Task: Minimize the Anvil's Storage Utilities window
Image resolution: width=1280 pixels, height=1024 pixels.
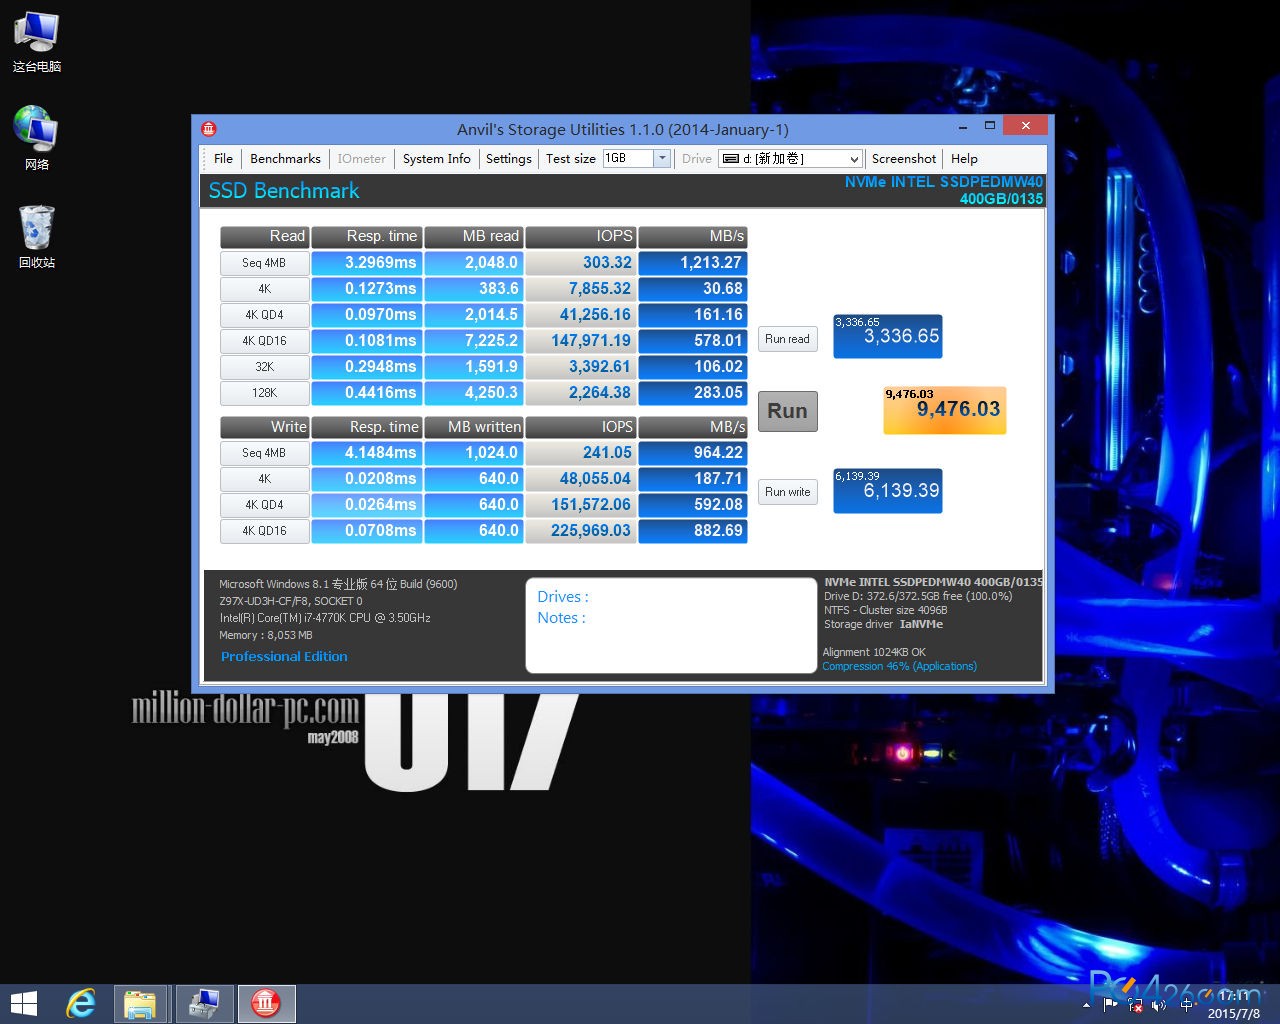Action: pyautogui.click(x=962, y=127)
